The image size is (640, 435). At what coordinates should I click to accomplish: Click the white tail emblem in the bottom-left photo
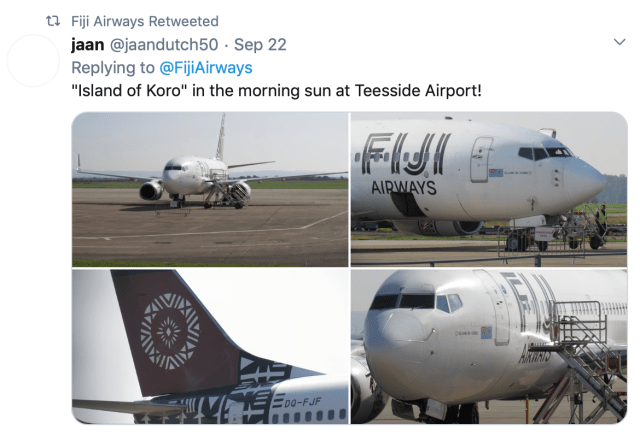169,330
